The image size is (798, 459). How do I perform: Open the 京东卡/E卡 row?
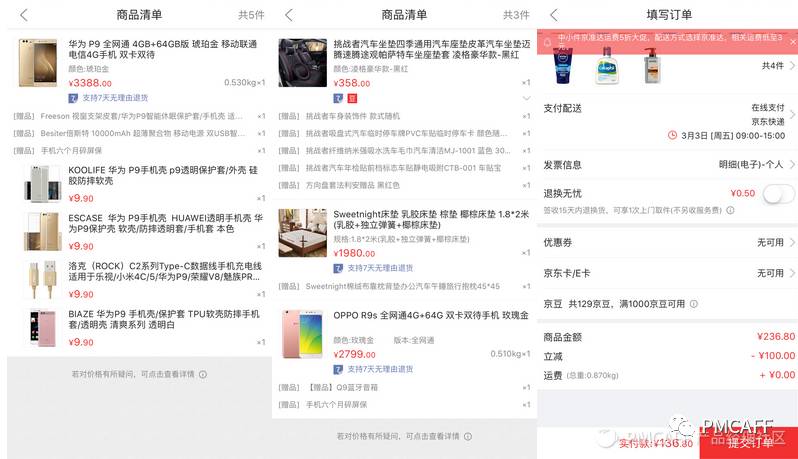(668, 273)
